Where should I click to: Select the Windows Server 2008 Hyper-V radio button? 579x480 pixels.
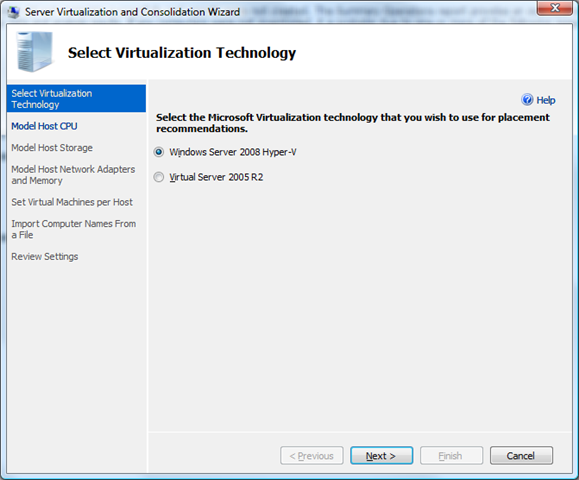click(159, 152)
